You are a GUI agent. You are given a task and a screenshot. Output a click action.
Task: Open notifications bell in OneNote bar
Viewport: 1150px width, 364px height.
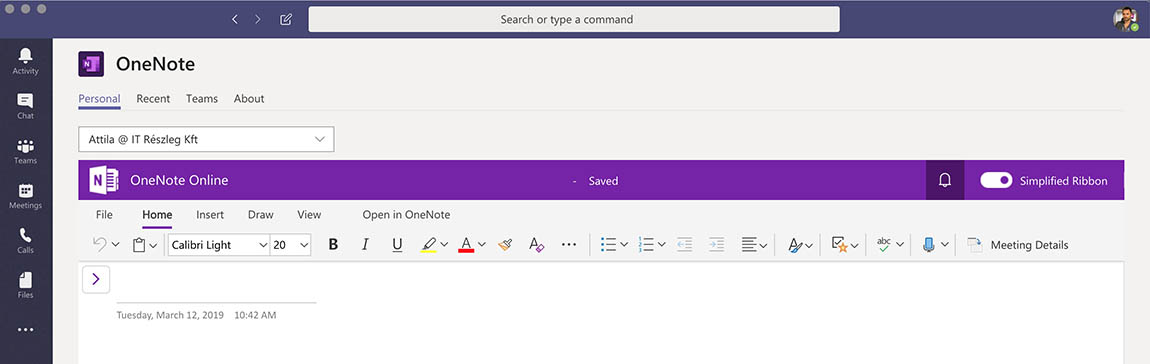click(x=945, y=181)
